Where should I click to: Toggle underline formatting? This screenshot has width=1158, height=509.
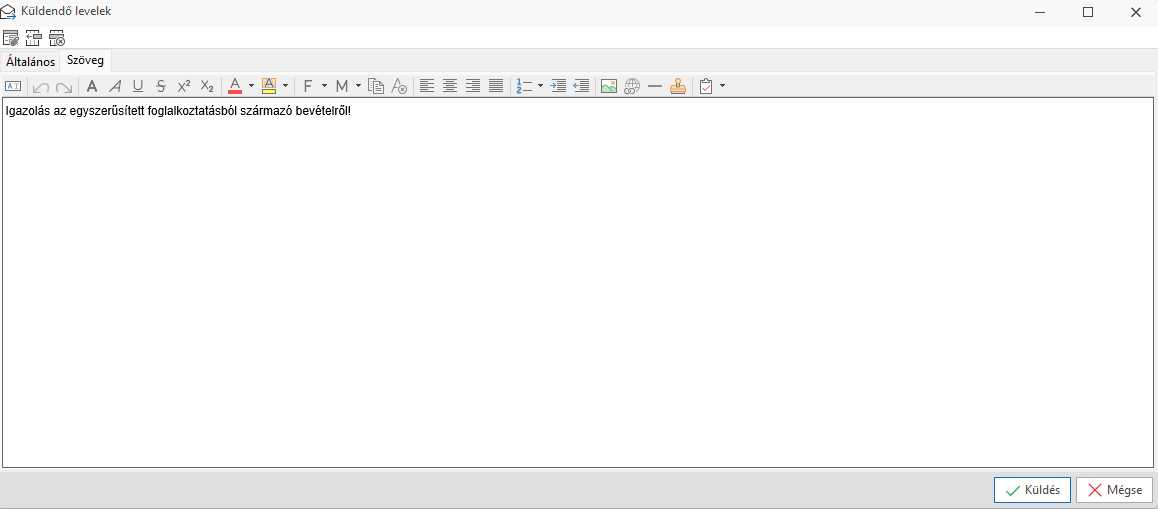pos(137,86)
